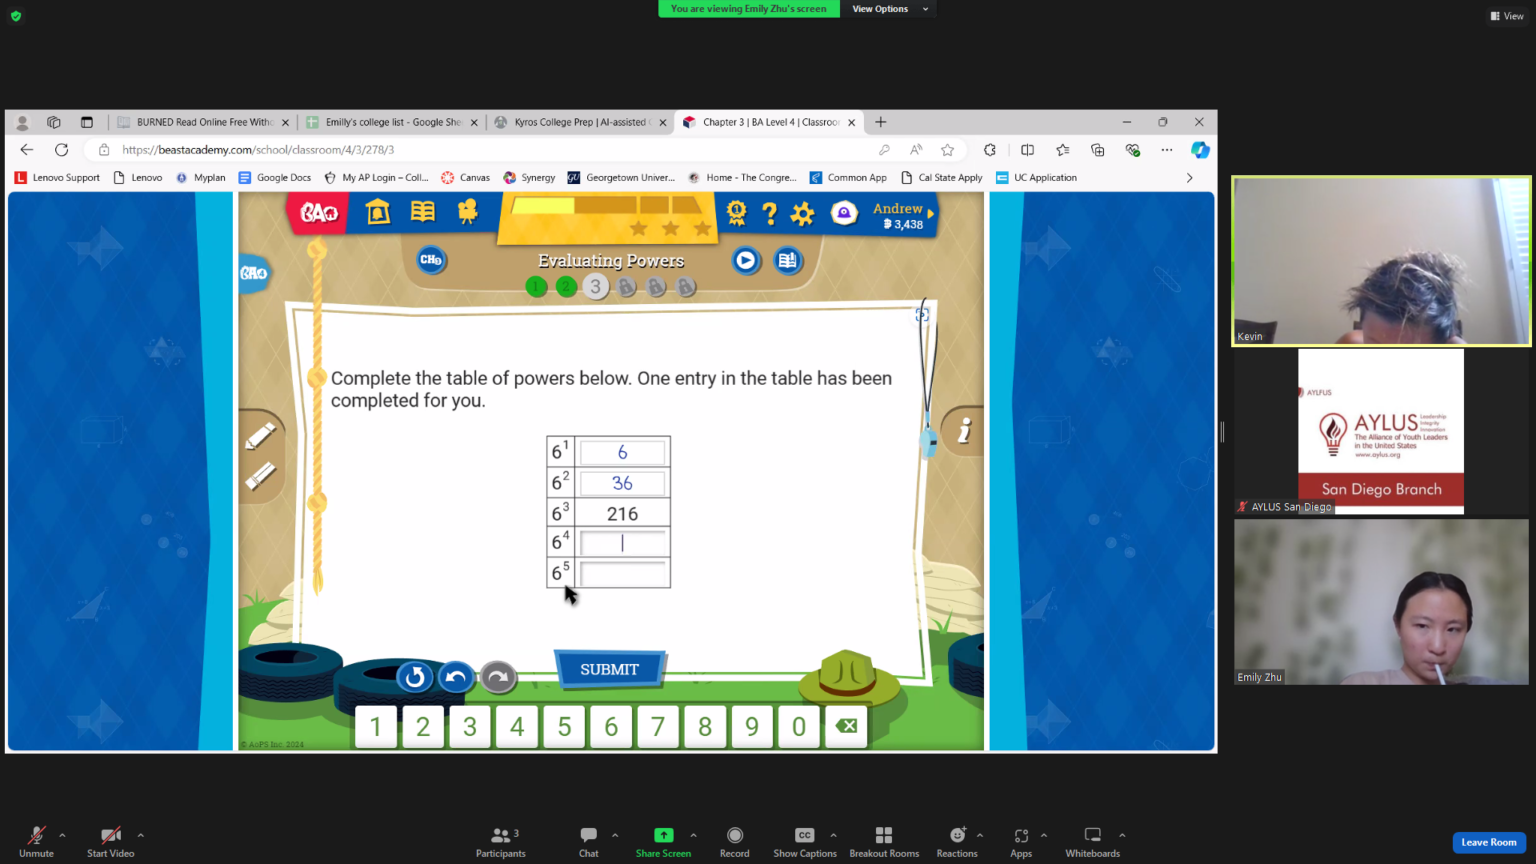
Task: Open the Cal State Apply bookmark
Action: [942, 178]
